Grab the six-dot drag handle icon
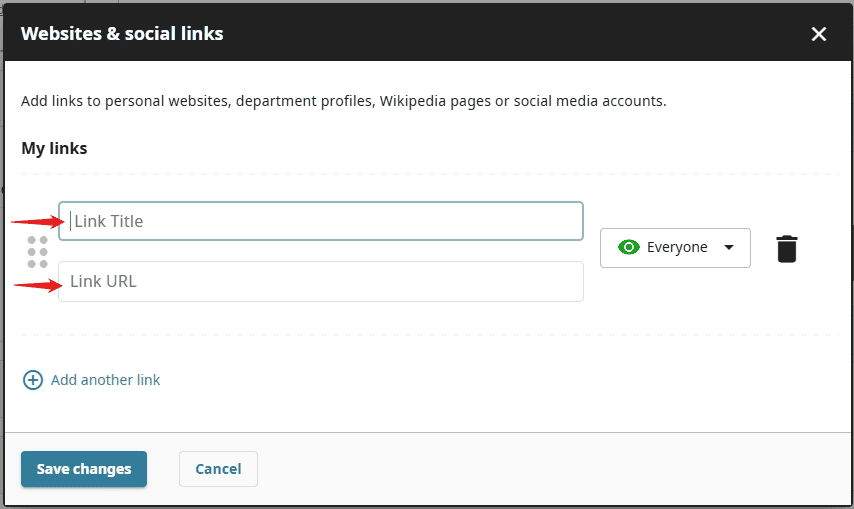Screen dimensions: 854x509 point(38,252)
